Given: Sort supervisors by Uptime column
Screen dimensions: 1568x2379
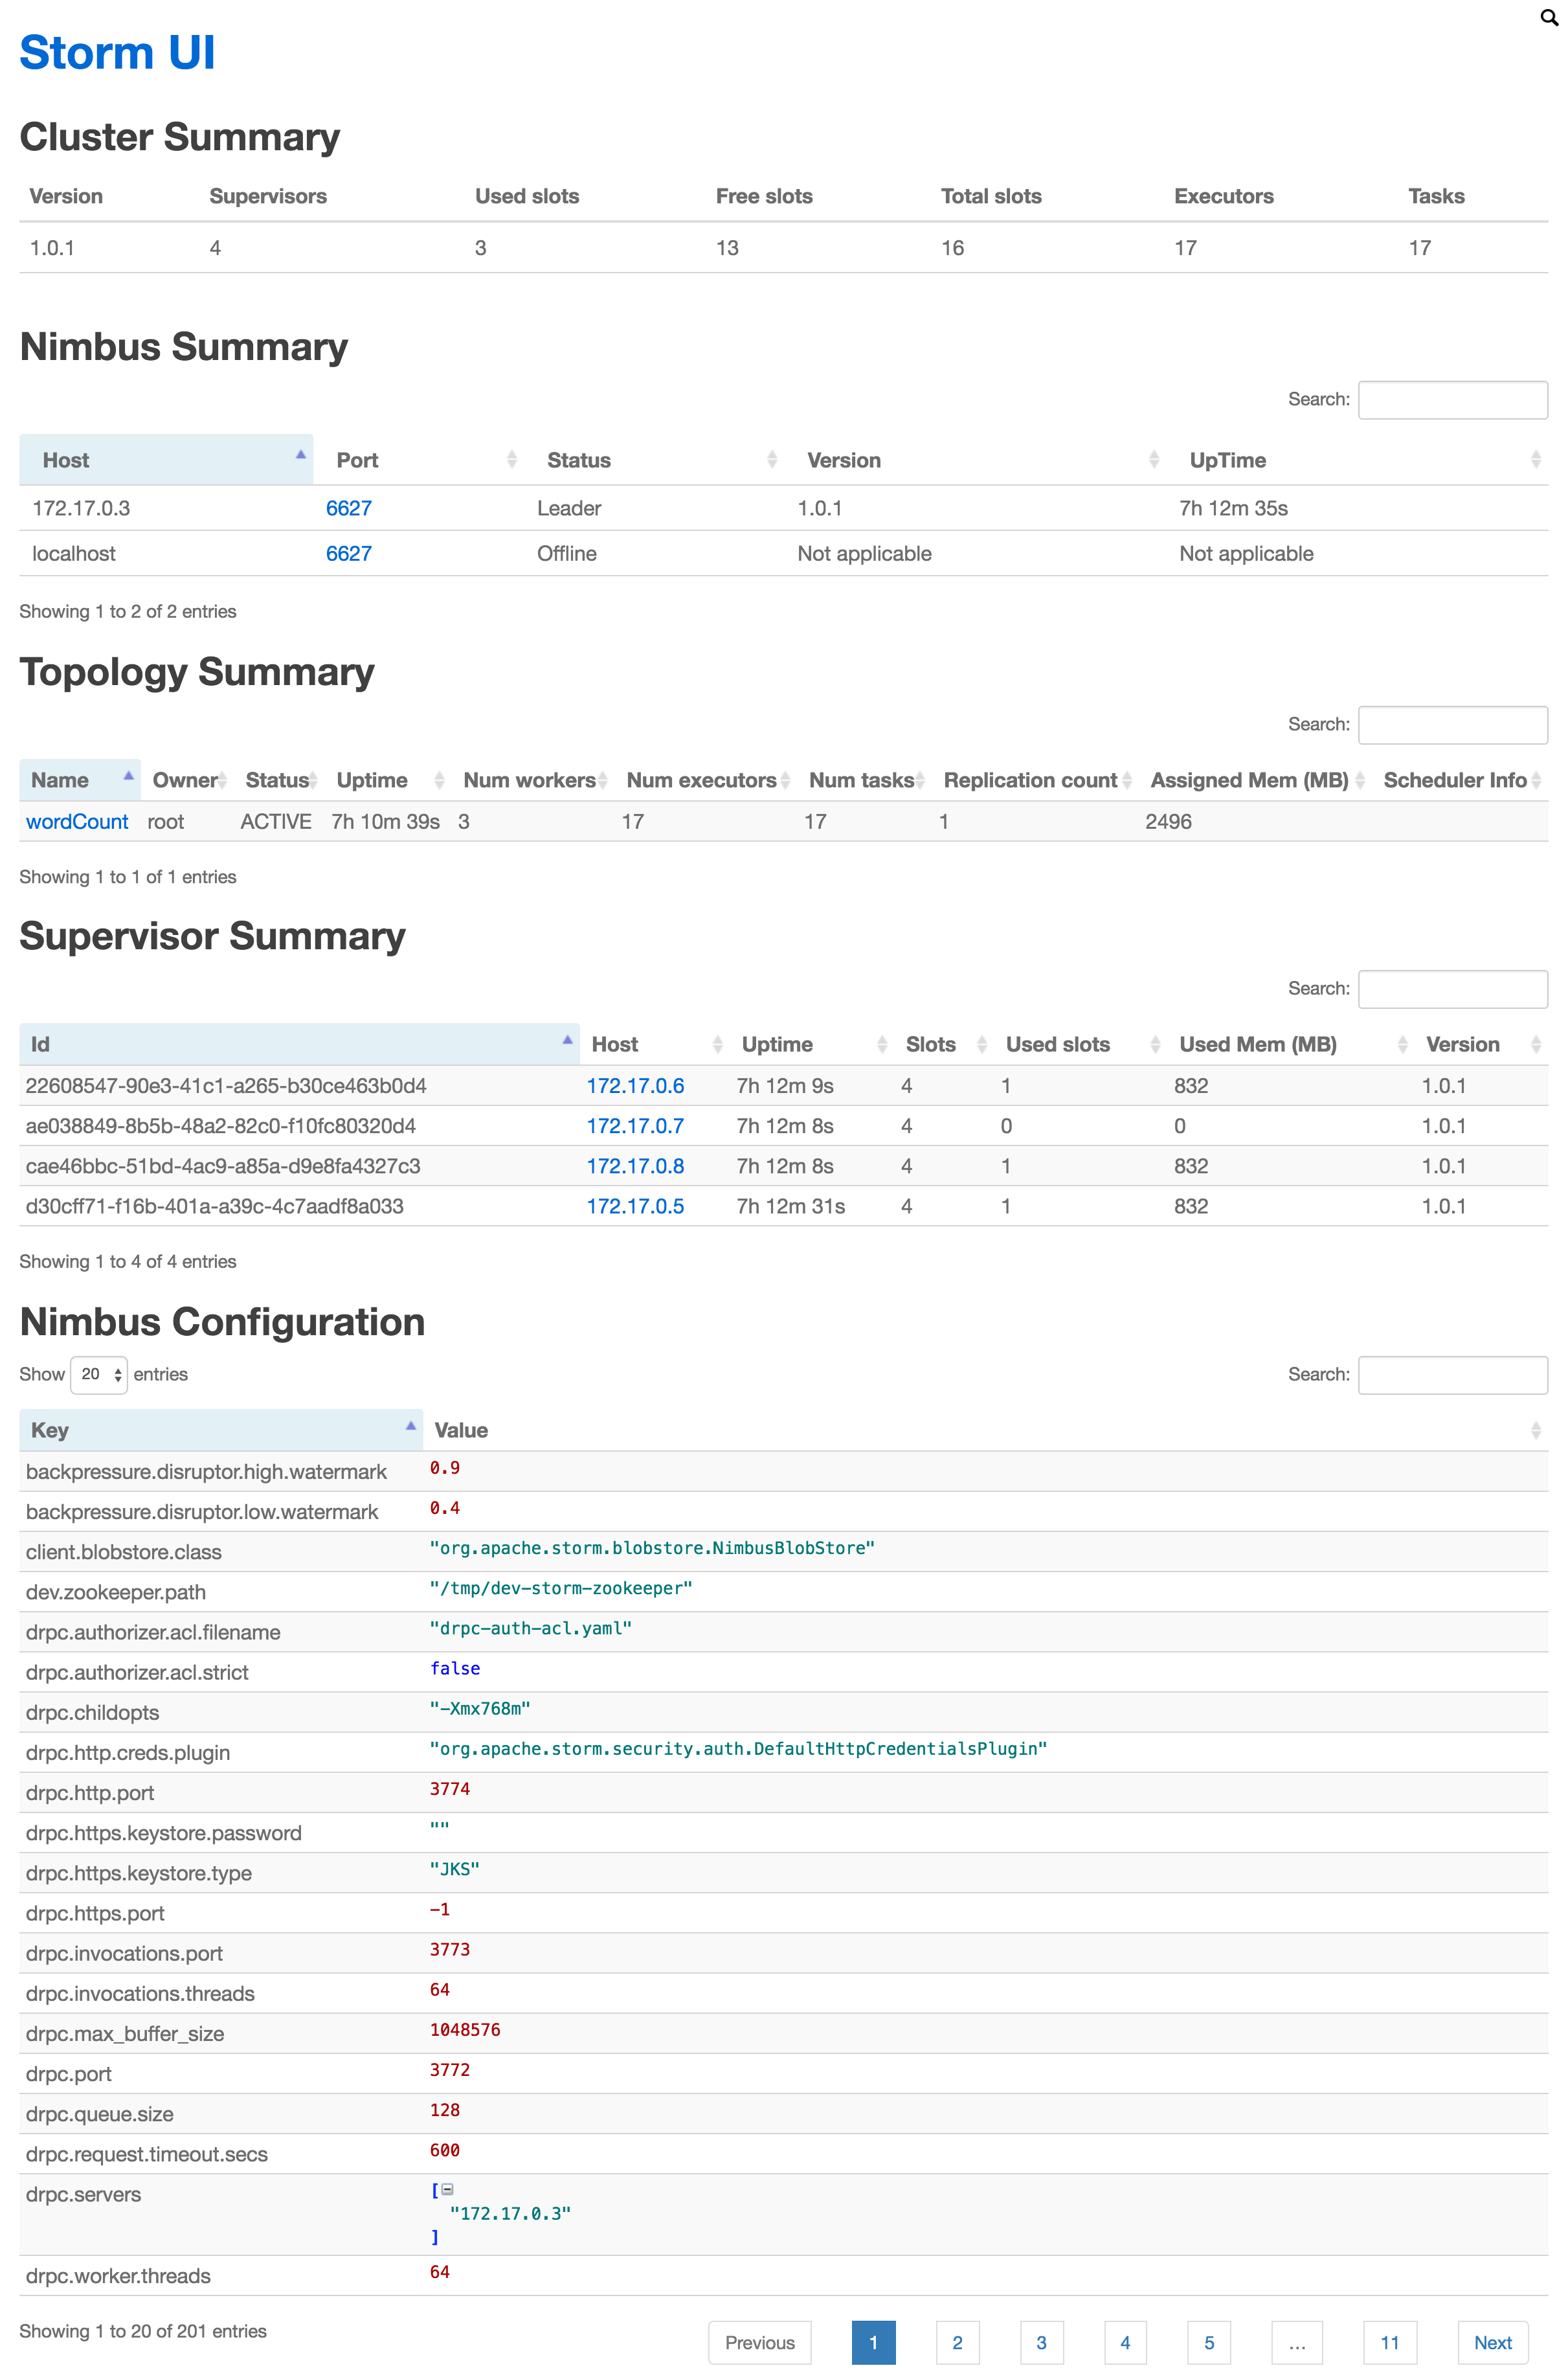Looking at the screenshot, I should coord(812,1044).
